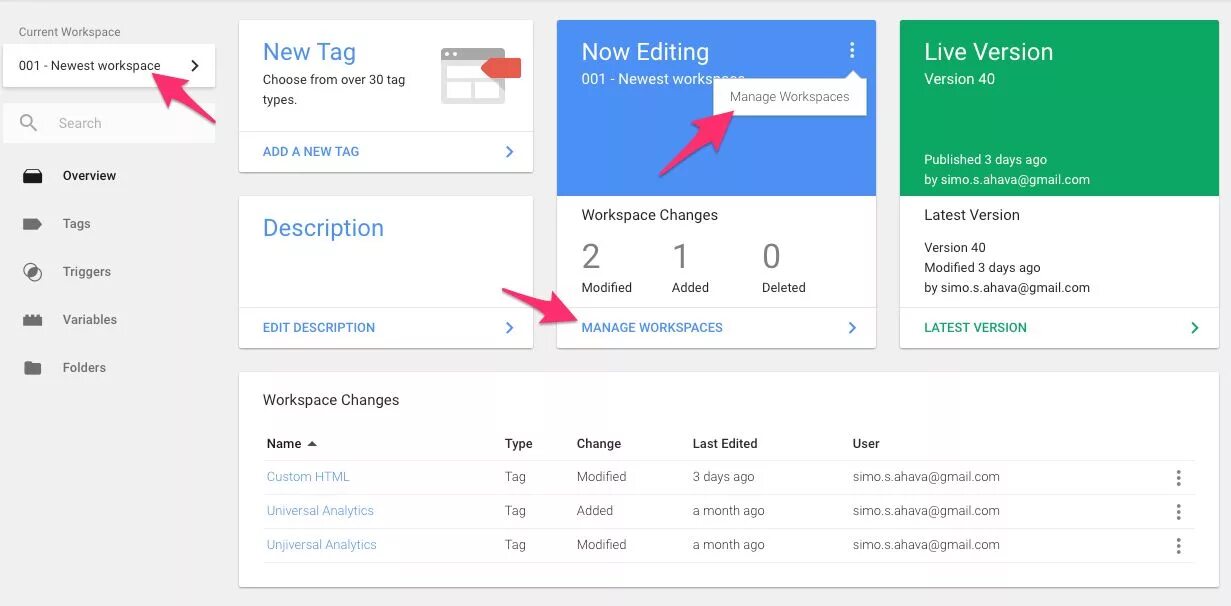Click the 'Added' change cell
The width and height of the screenshot is (1231, 606).
point(595,511)
